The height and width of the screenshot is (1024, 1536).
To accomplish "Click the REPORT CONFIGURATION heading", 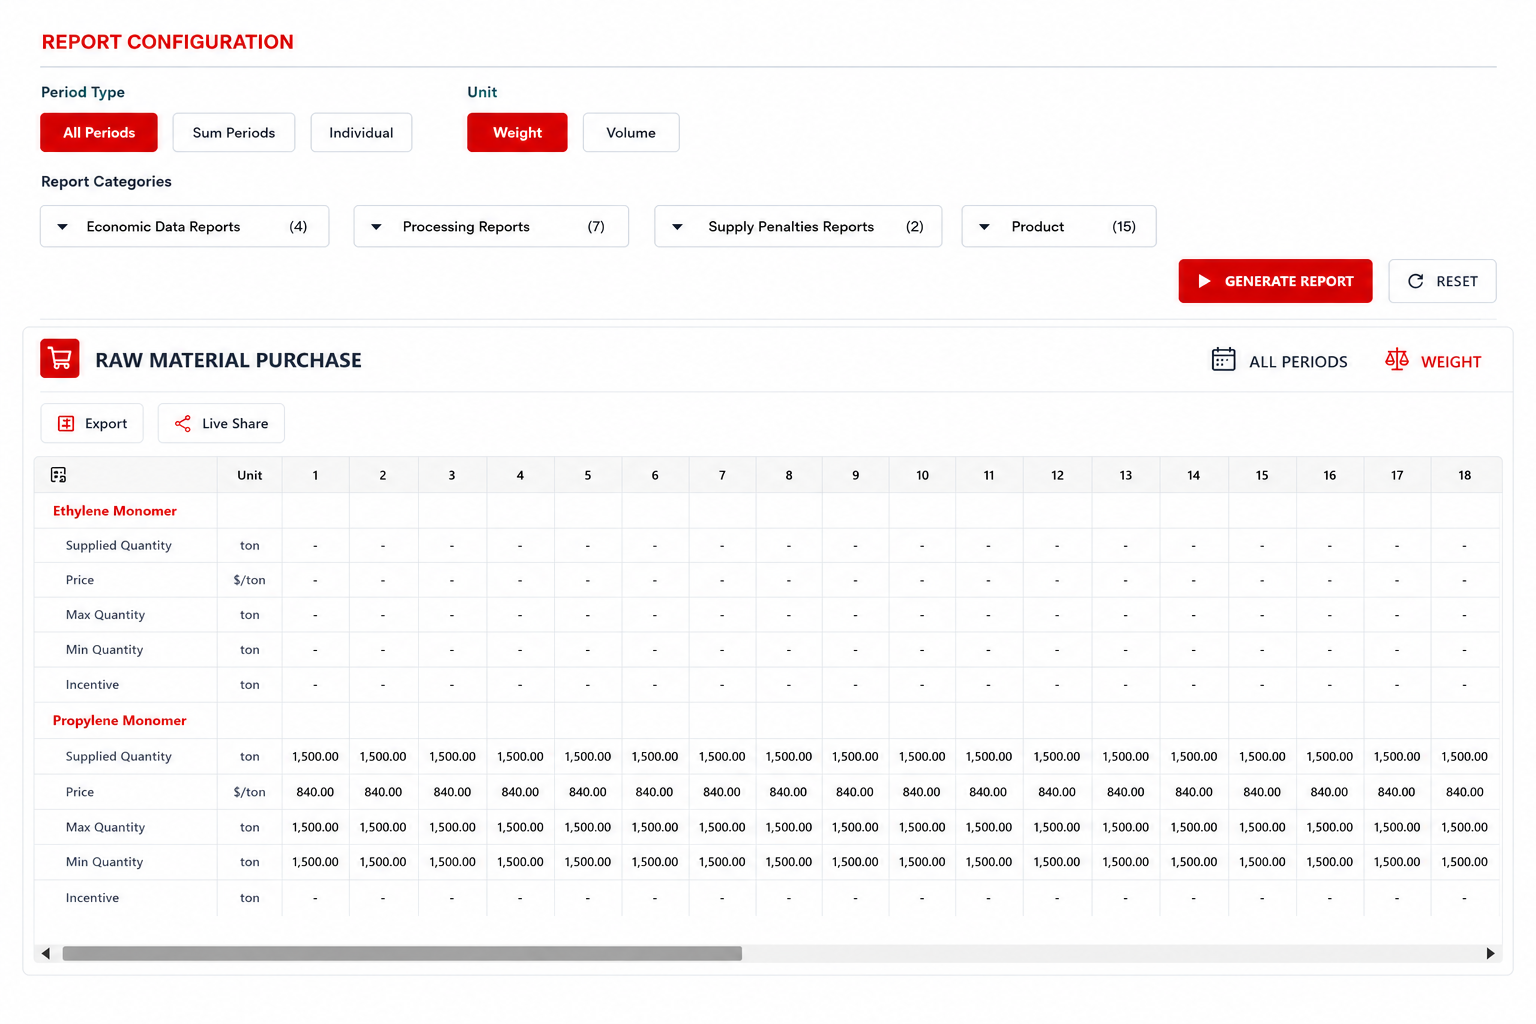I will tap(168, 42).
